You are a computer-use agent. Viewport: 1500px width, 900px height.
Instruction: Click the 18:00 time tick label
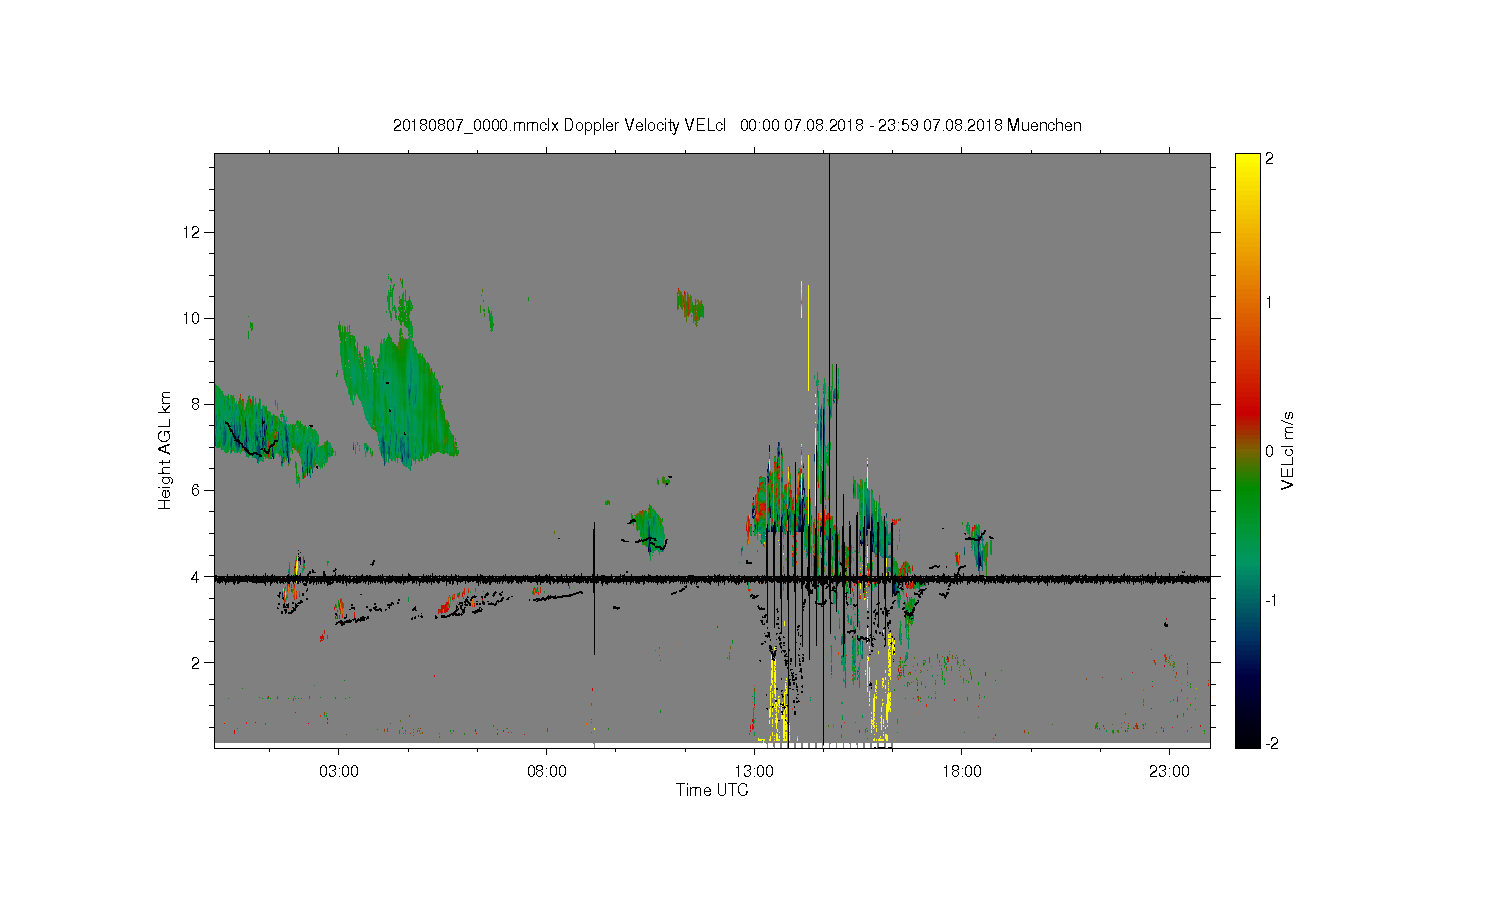[x=962, y=771]
